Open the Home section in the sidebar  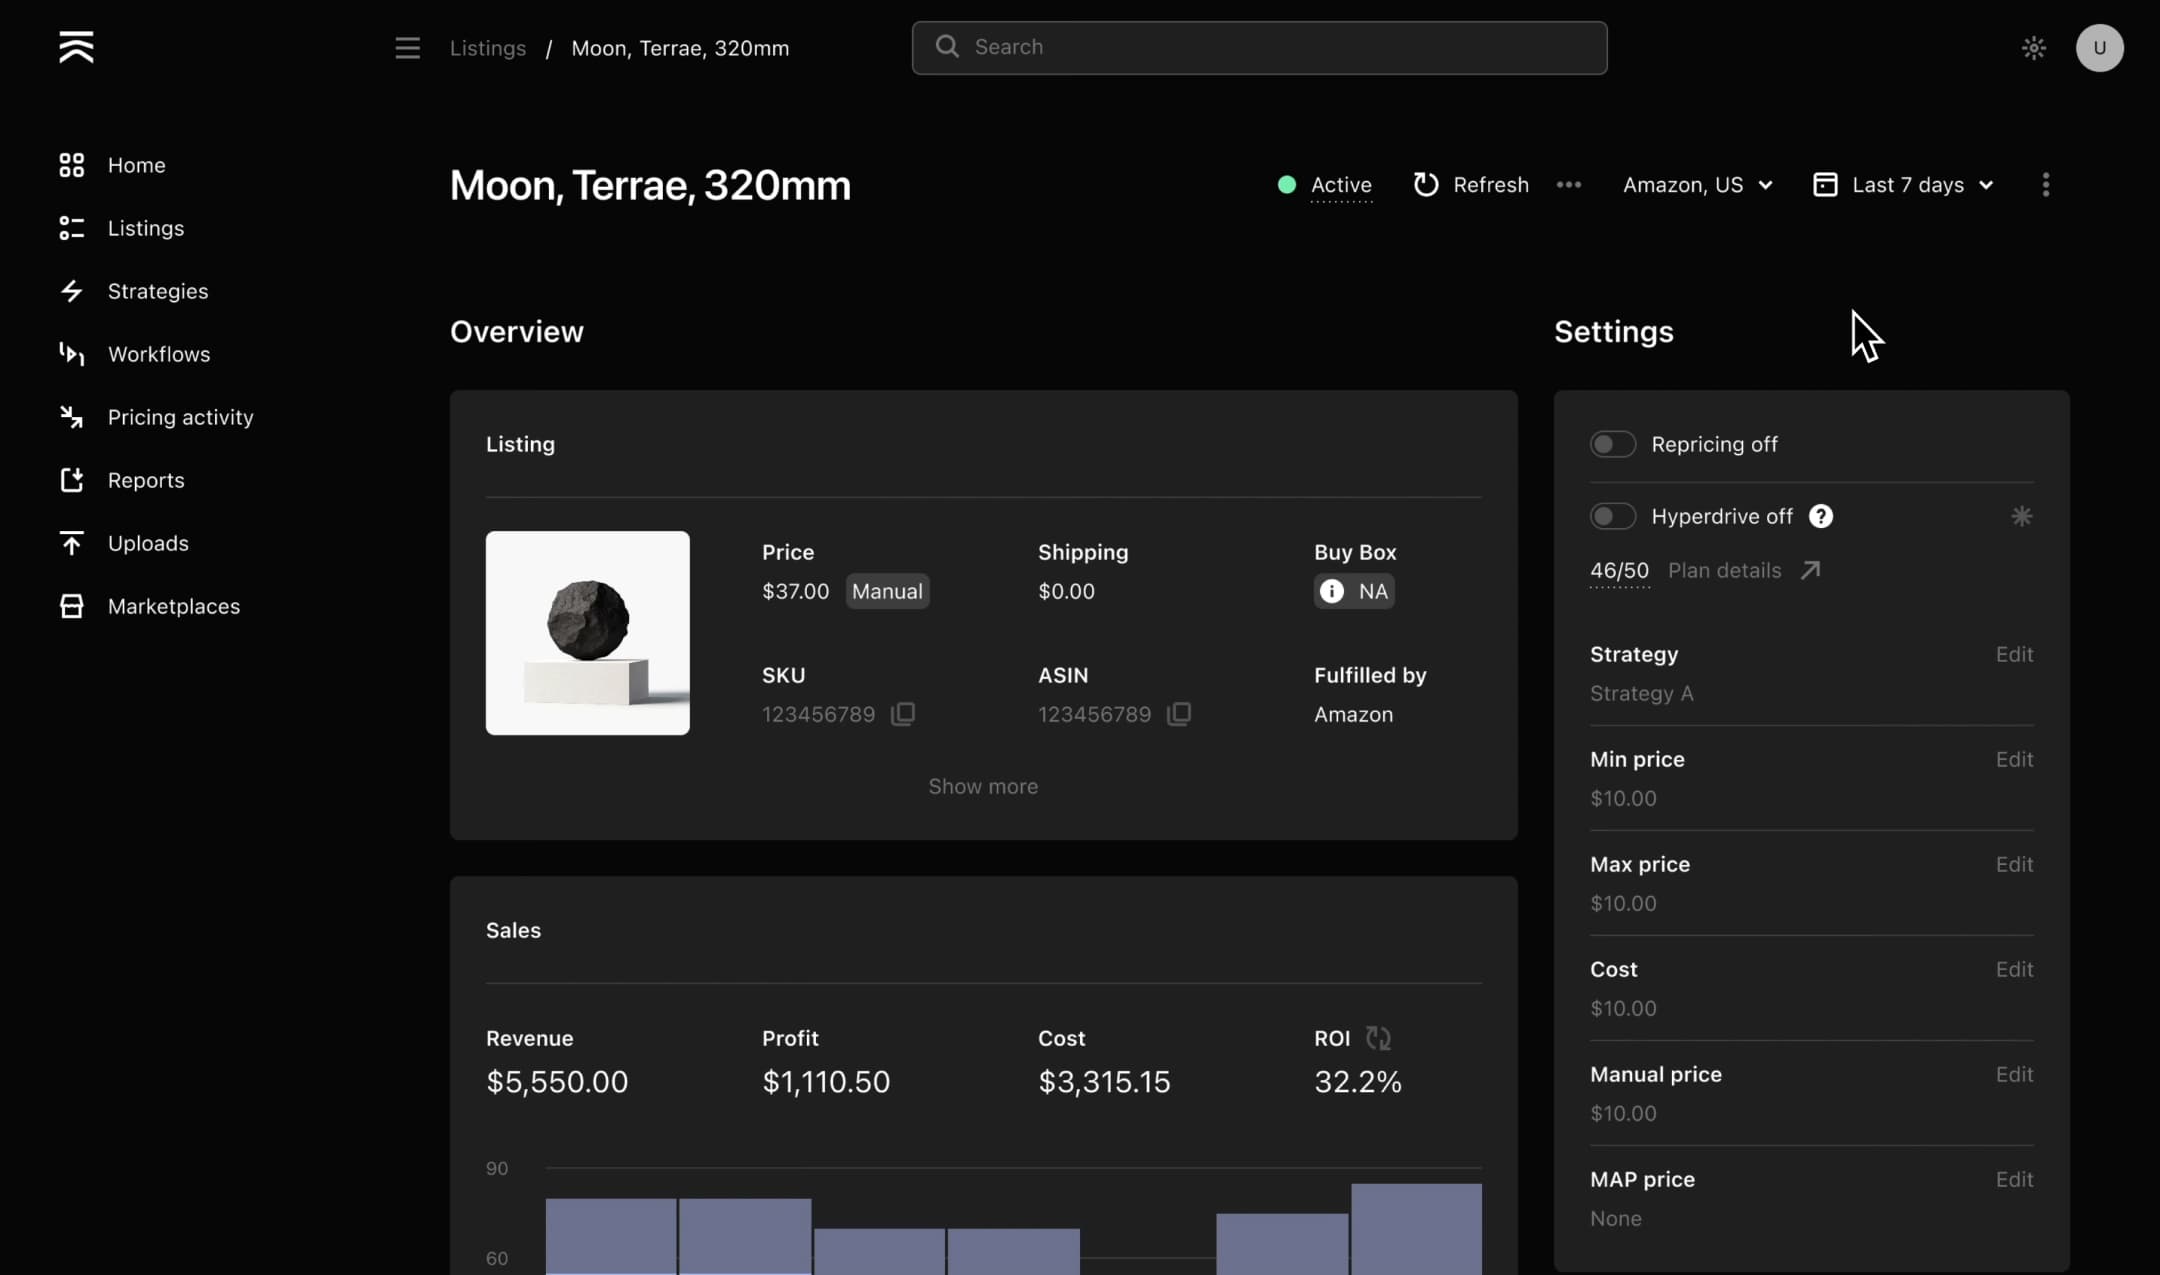pos(136,165)
